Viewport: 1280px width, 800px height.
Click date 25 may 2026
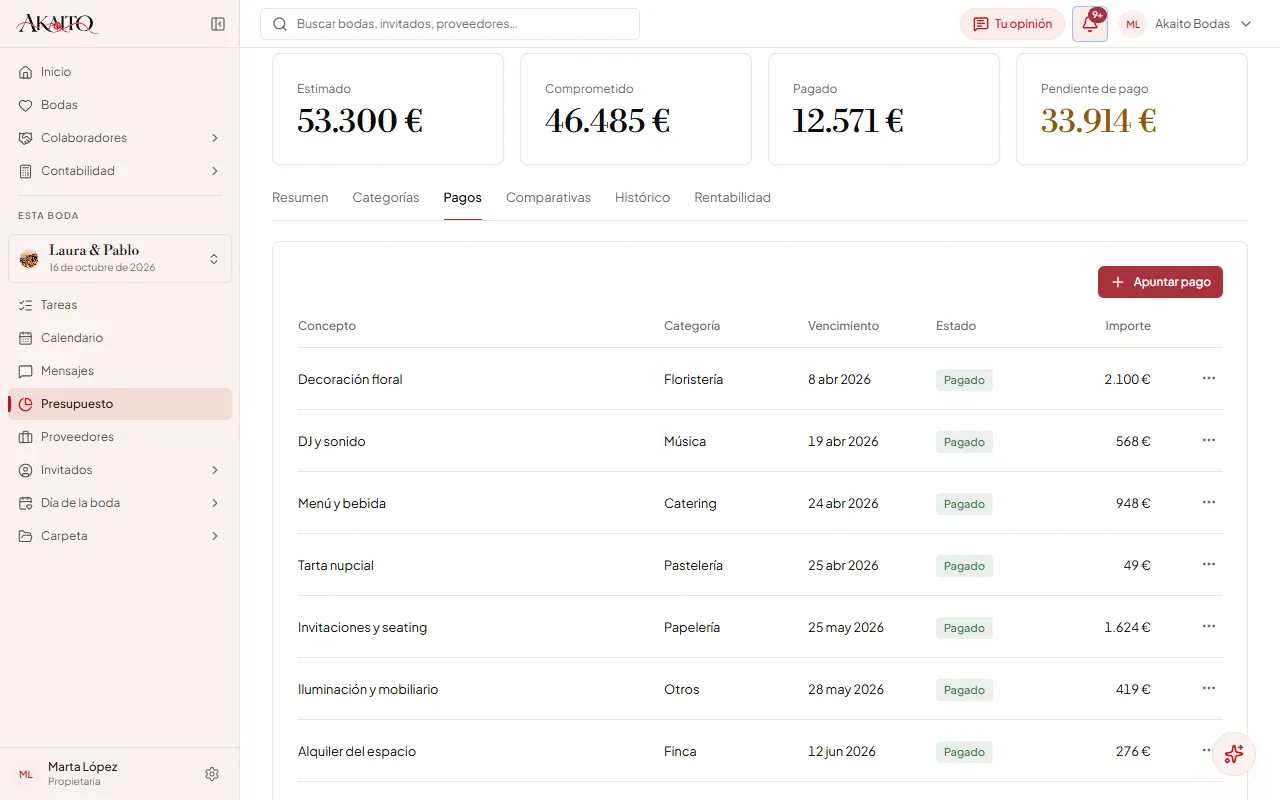(x=846, y=628)
